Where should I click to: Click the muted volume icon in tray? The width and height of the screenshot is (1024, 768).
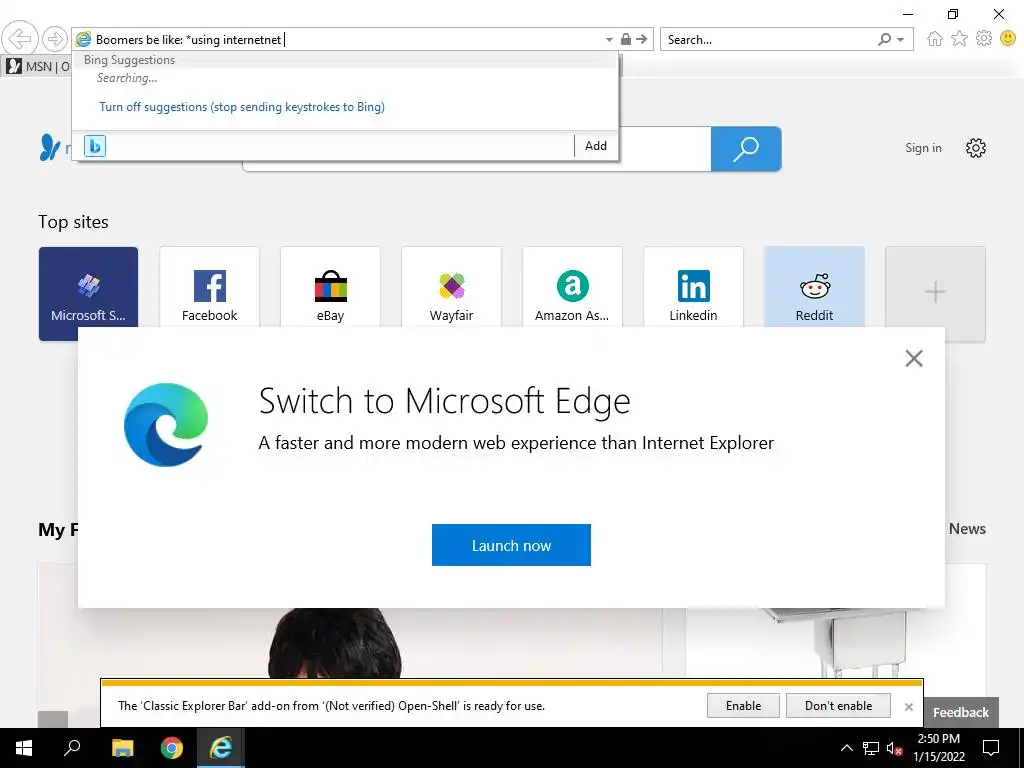point(894,748)
